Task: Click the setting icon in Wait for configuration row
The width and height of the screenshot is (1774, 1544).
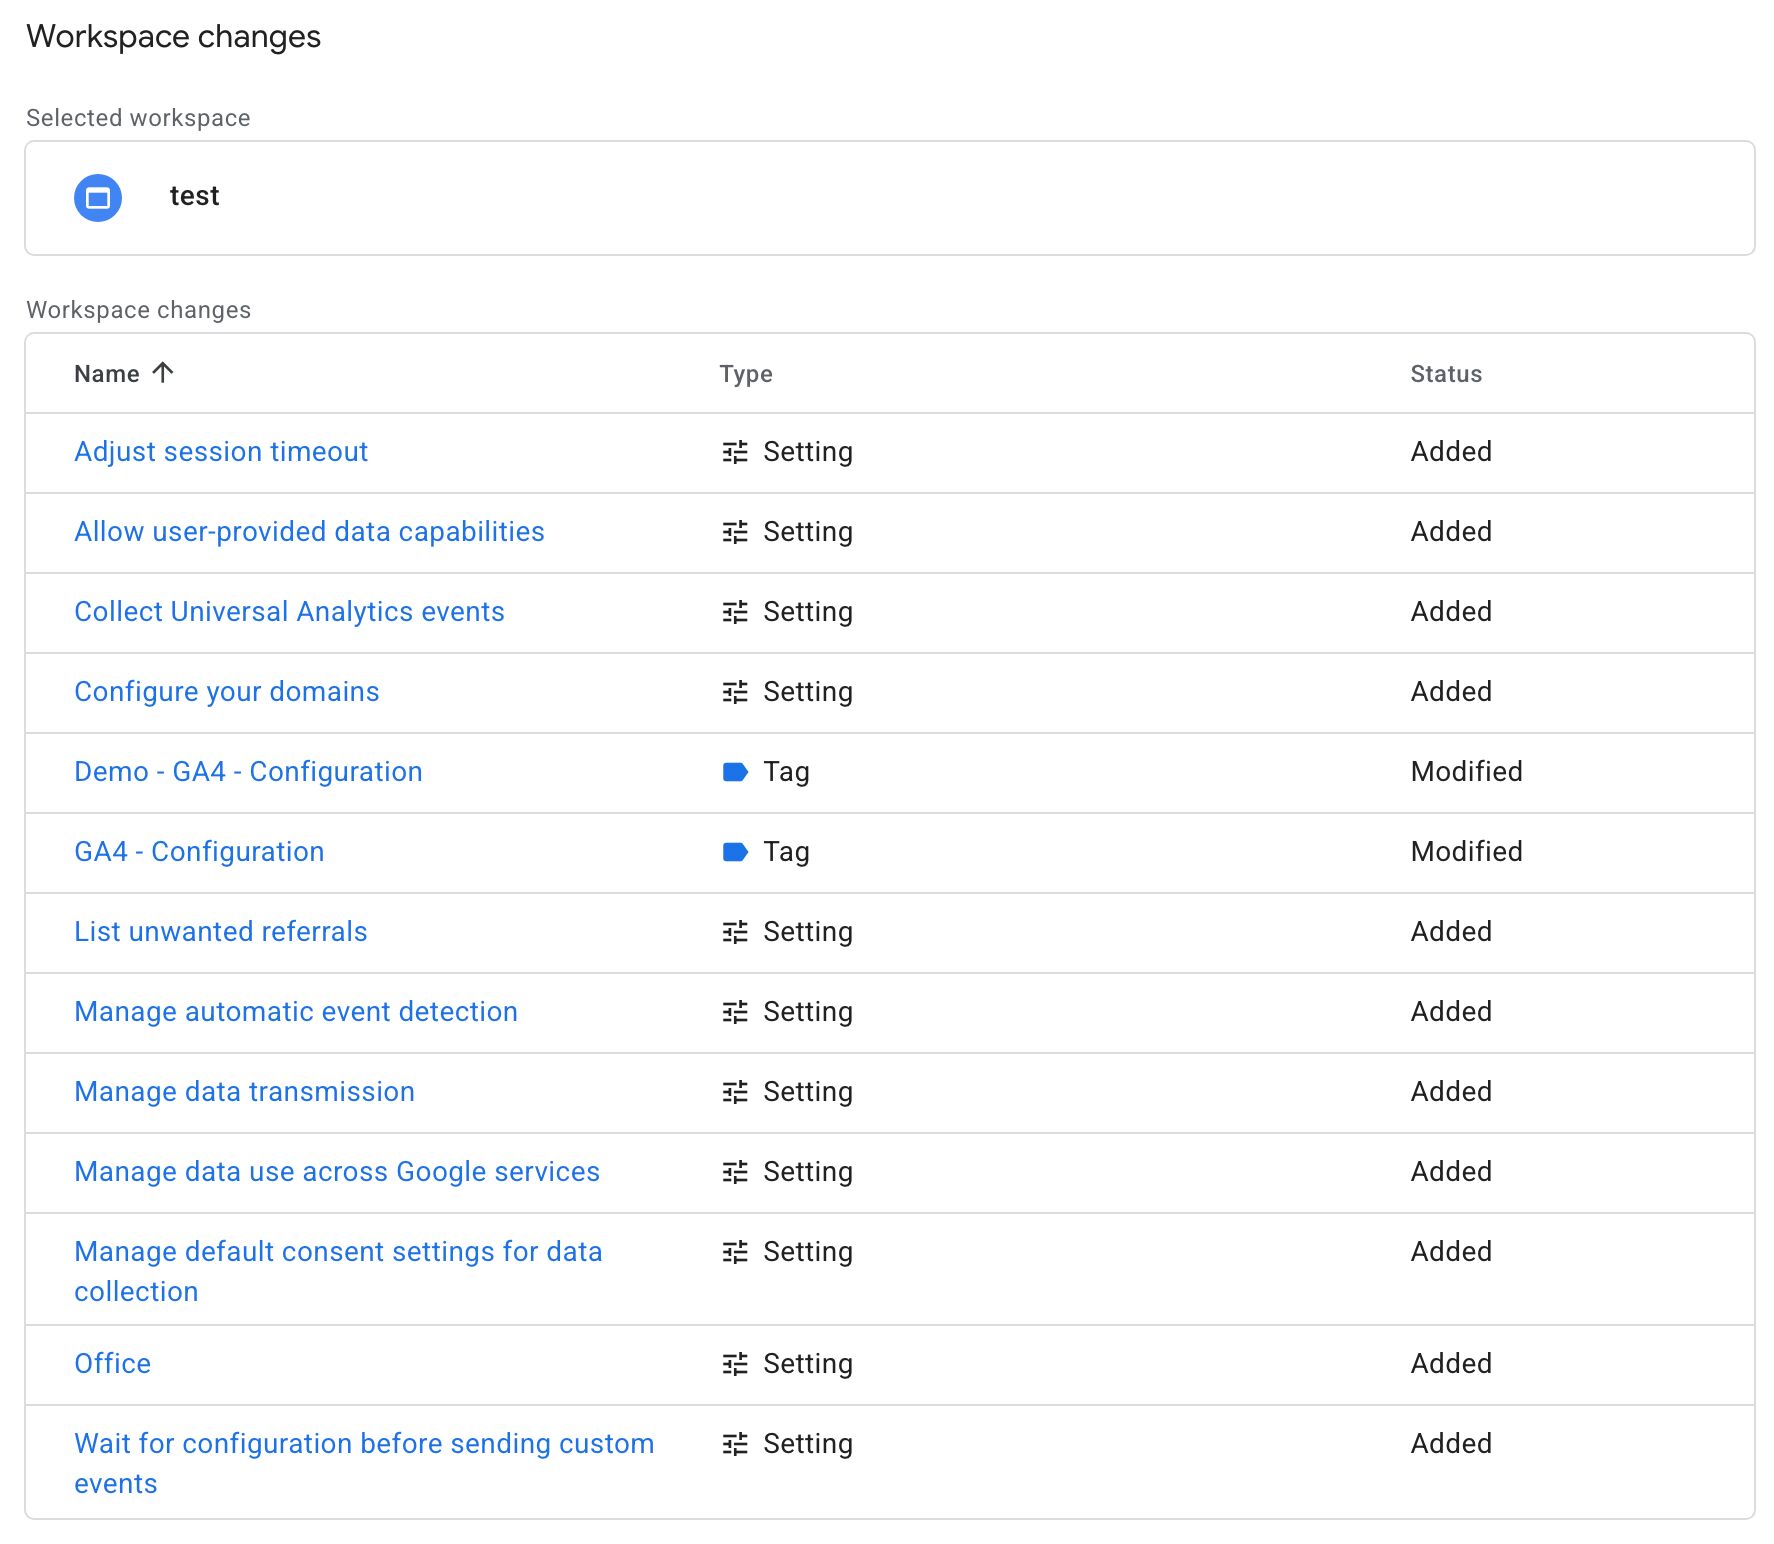Action: point(735,1444)
